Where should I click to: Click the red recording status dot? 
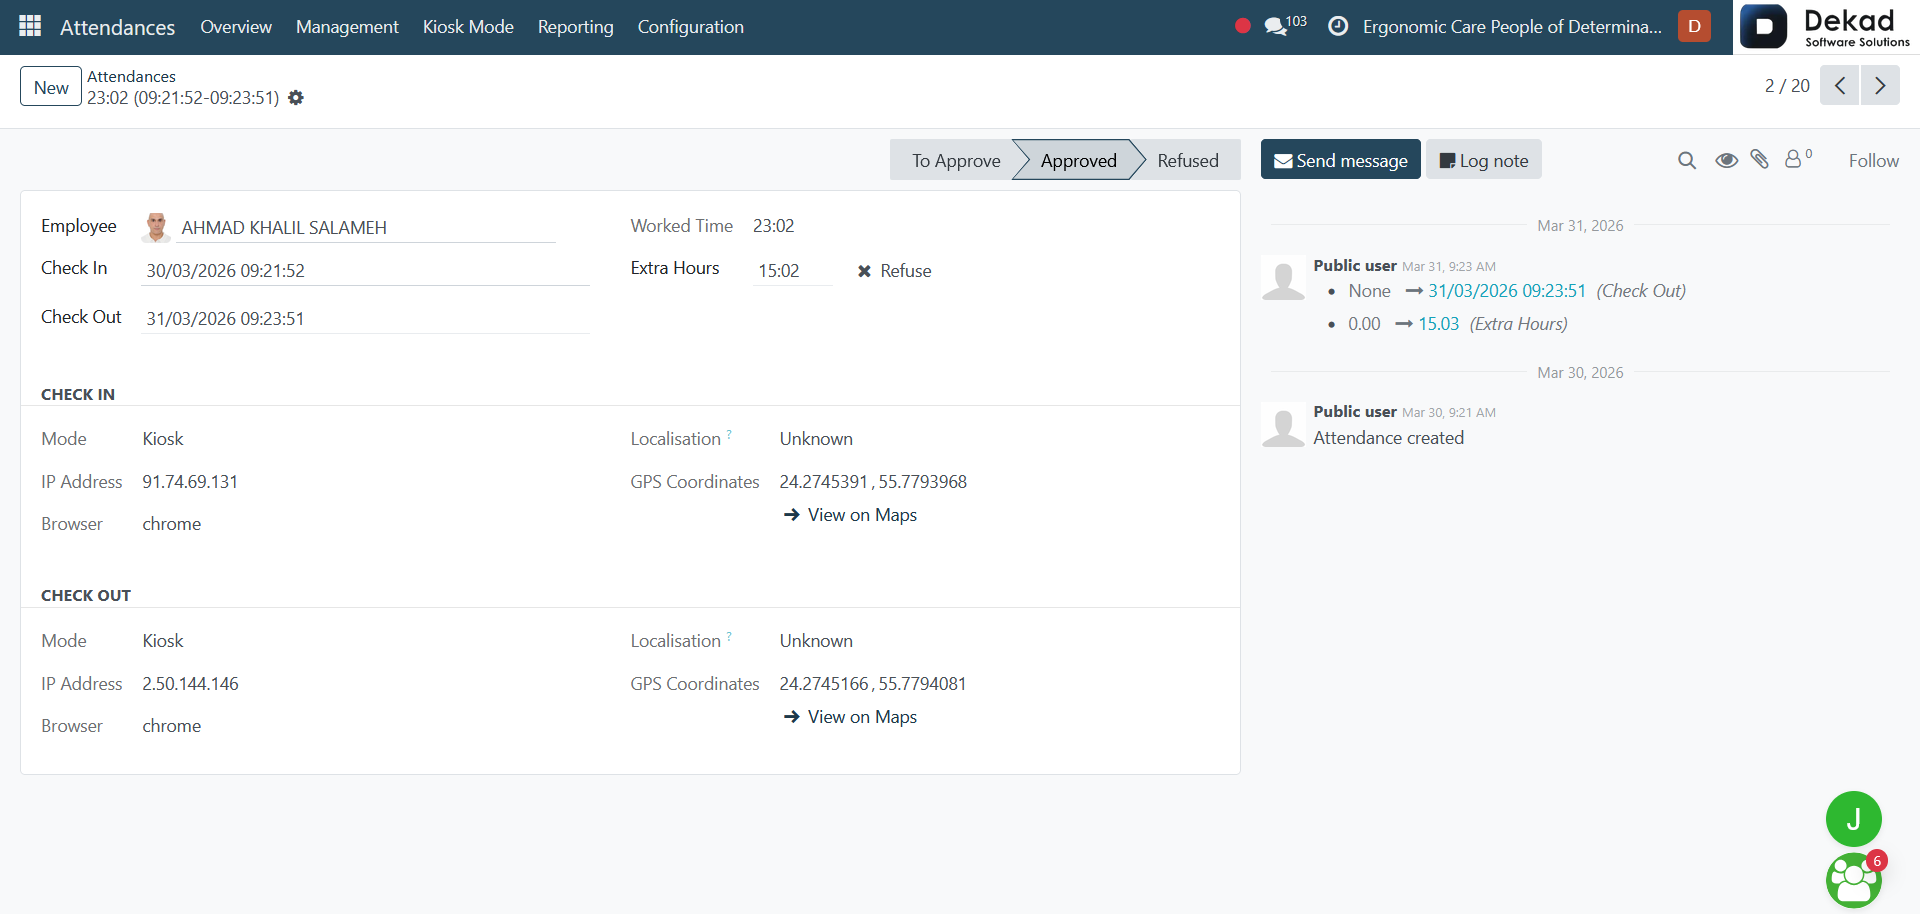point(1243,26)
